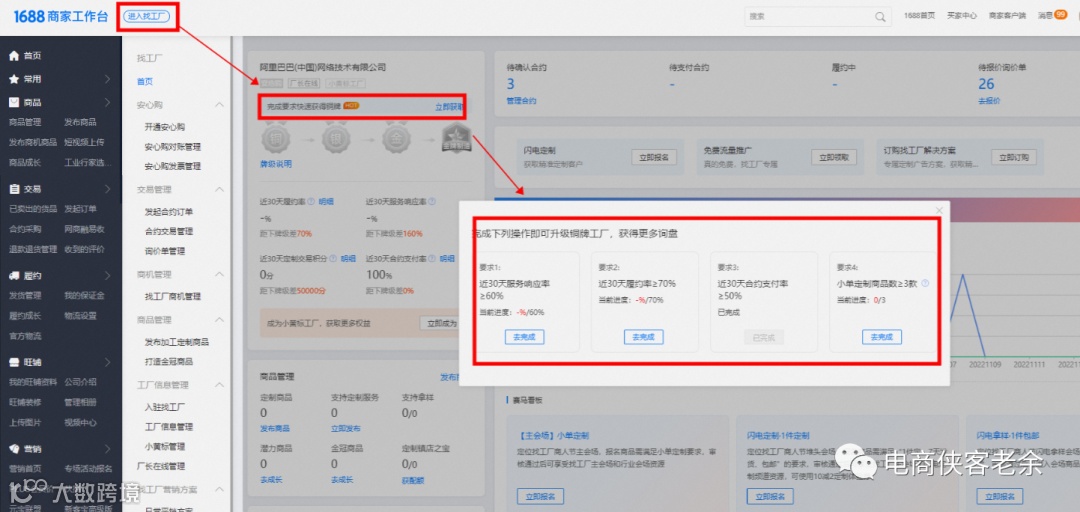Open 工厂信息管理 submenu item
The width and height of the screenshot is (1080, 512).
point(169,427)
